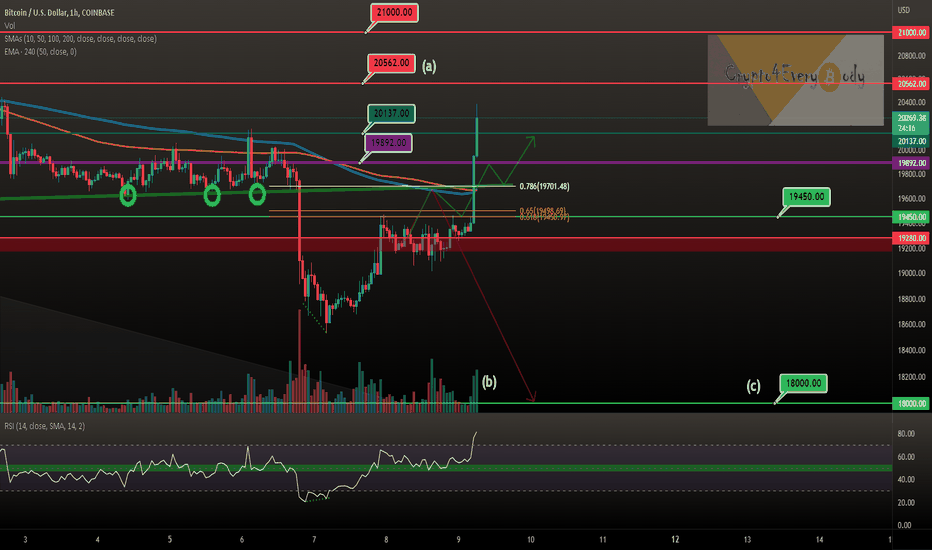Click the 18400.00 price axis tick
The height and width of the screenshot is (550, 932).
coord(911,350)
